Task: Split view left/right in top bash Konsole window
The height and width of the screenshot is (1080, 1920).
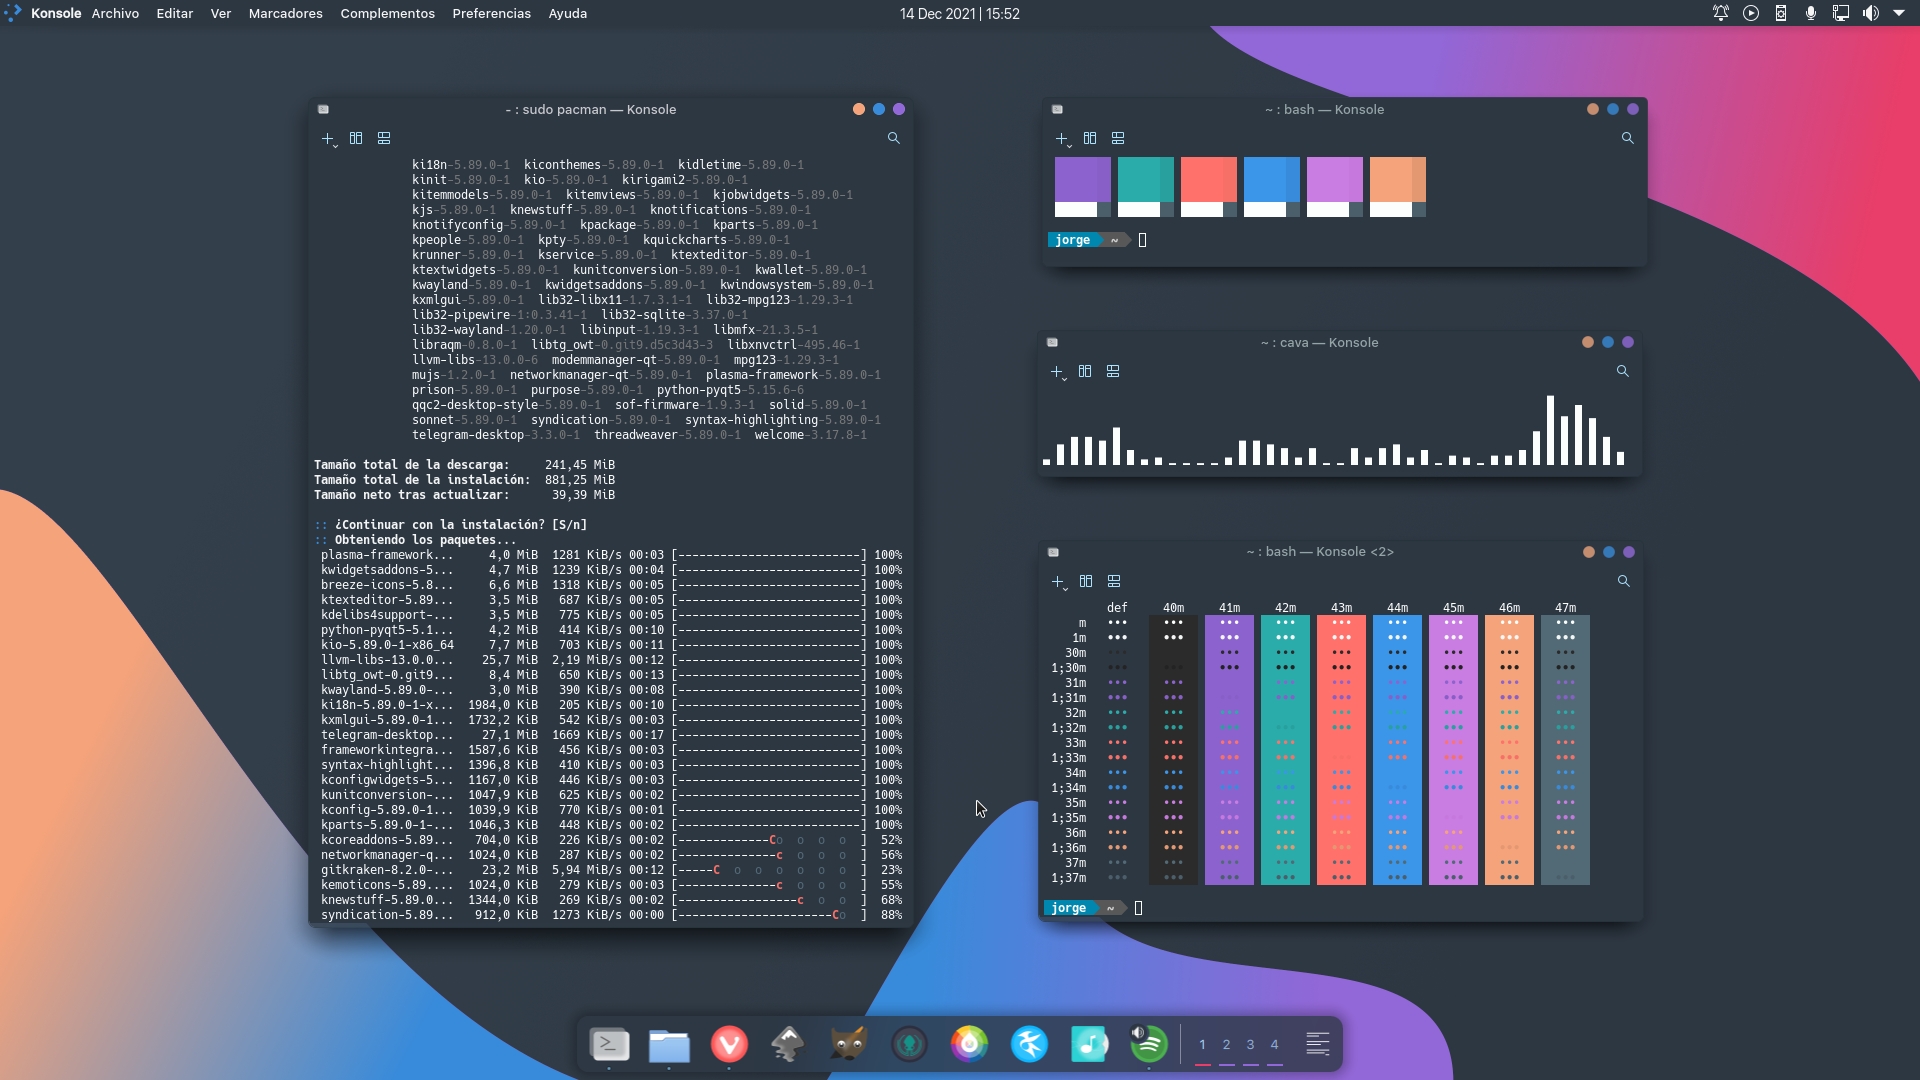Action: [1090, 138]
